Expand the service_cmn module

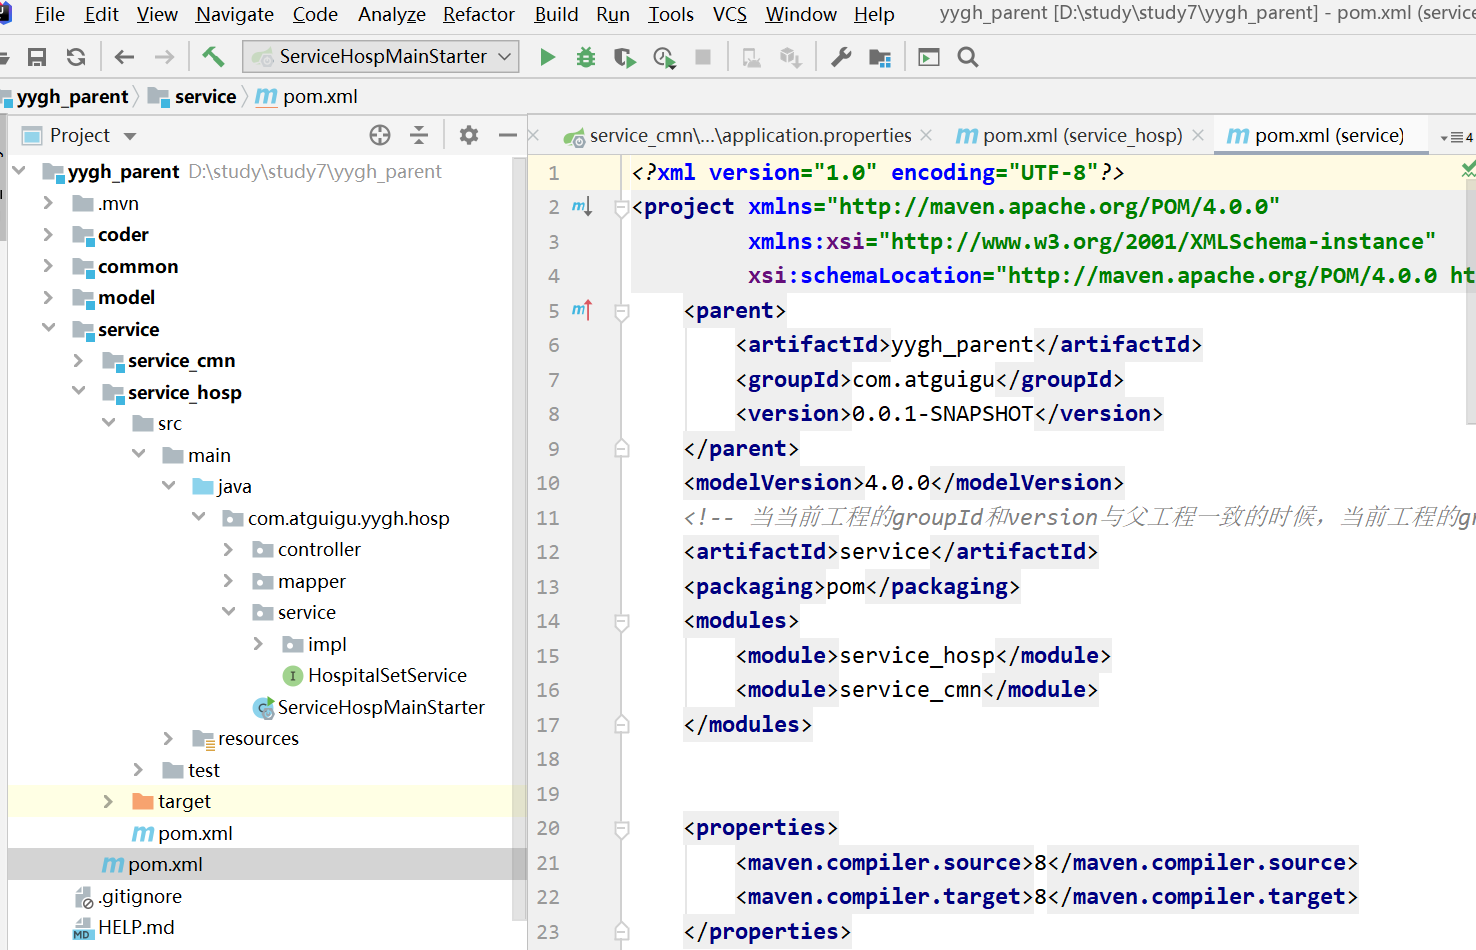click(x=78, y=360)
